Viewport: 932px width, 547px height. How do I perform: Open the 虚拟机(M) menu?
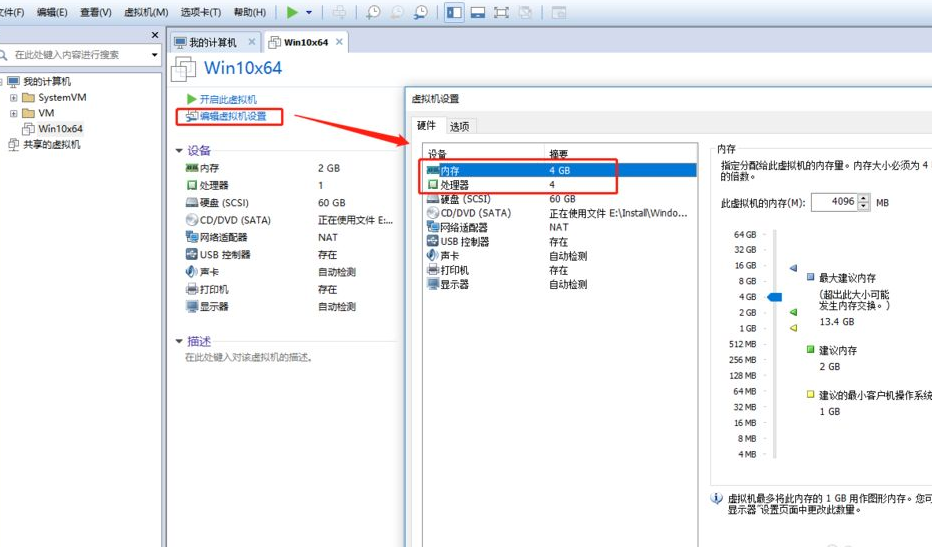[x=146, y=12]
